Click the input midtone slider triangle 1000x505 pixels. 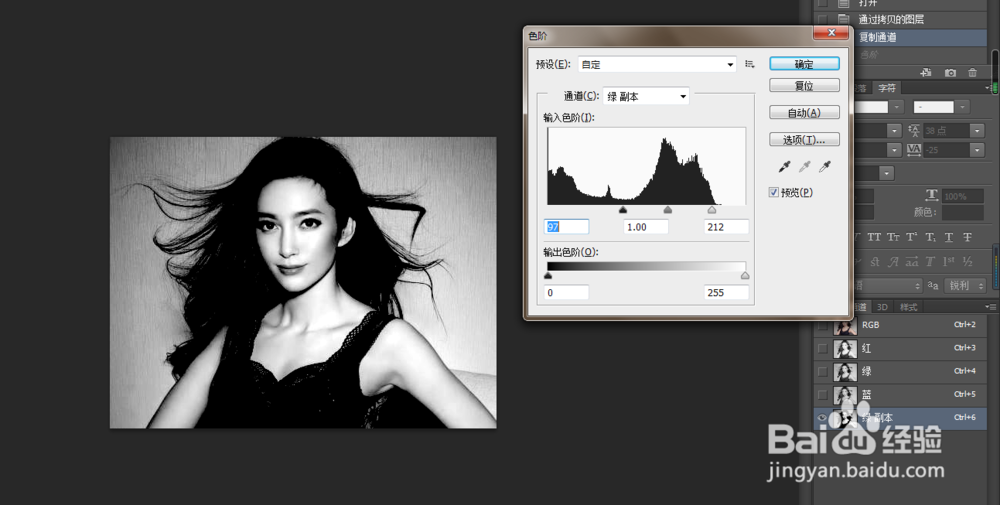668,210
